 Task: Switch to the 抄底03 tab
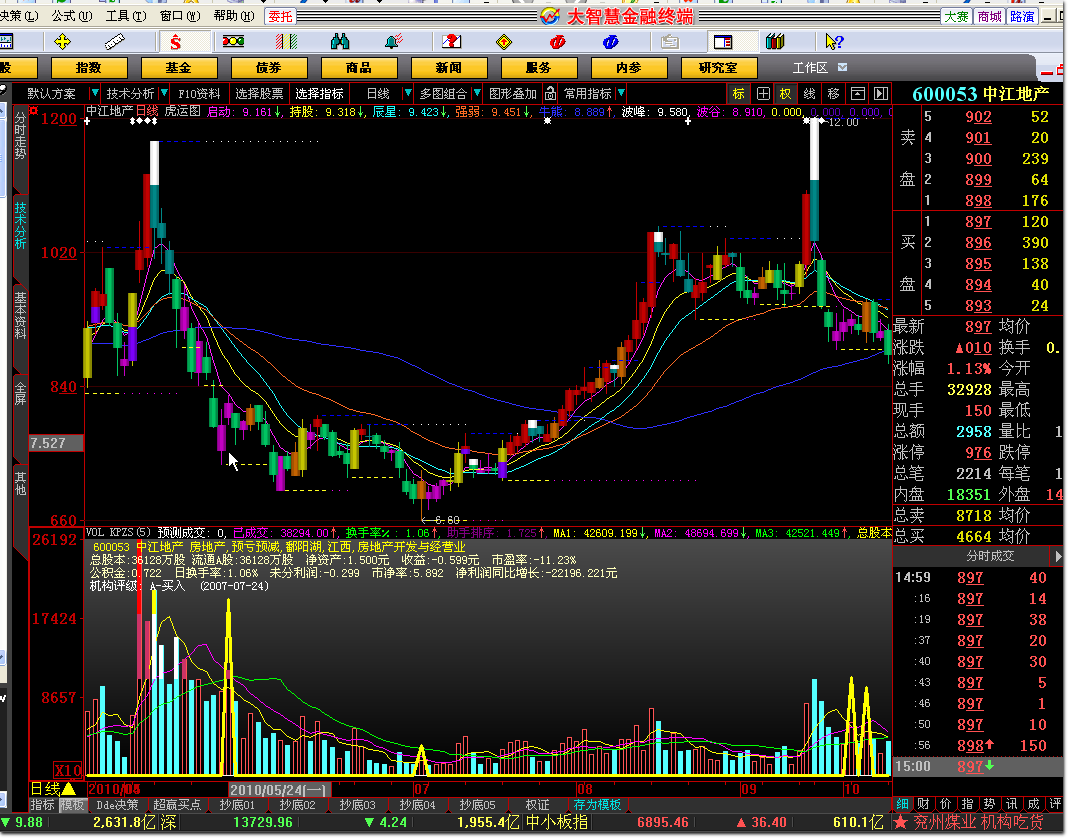point(357,805)
